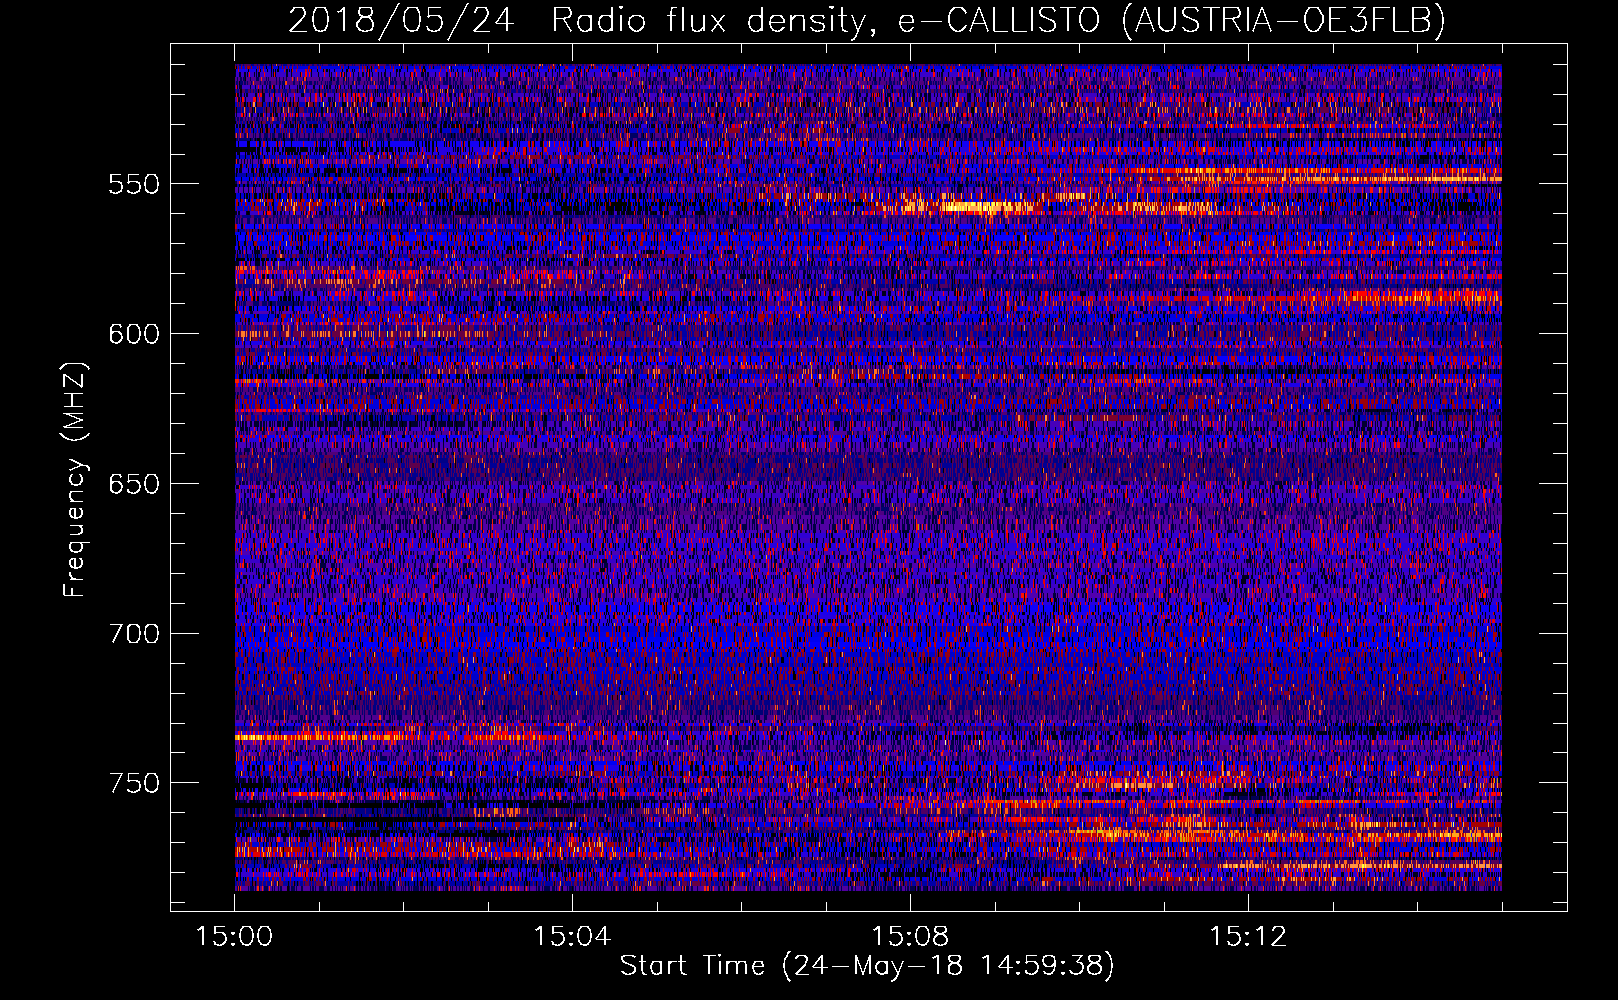Click the 750 frequency tick label
The image size is (1618, 1000).
pos(134,783)
